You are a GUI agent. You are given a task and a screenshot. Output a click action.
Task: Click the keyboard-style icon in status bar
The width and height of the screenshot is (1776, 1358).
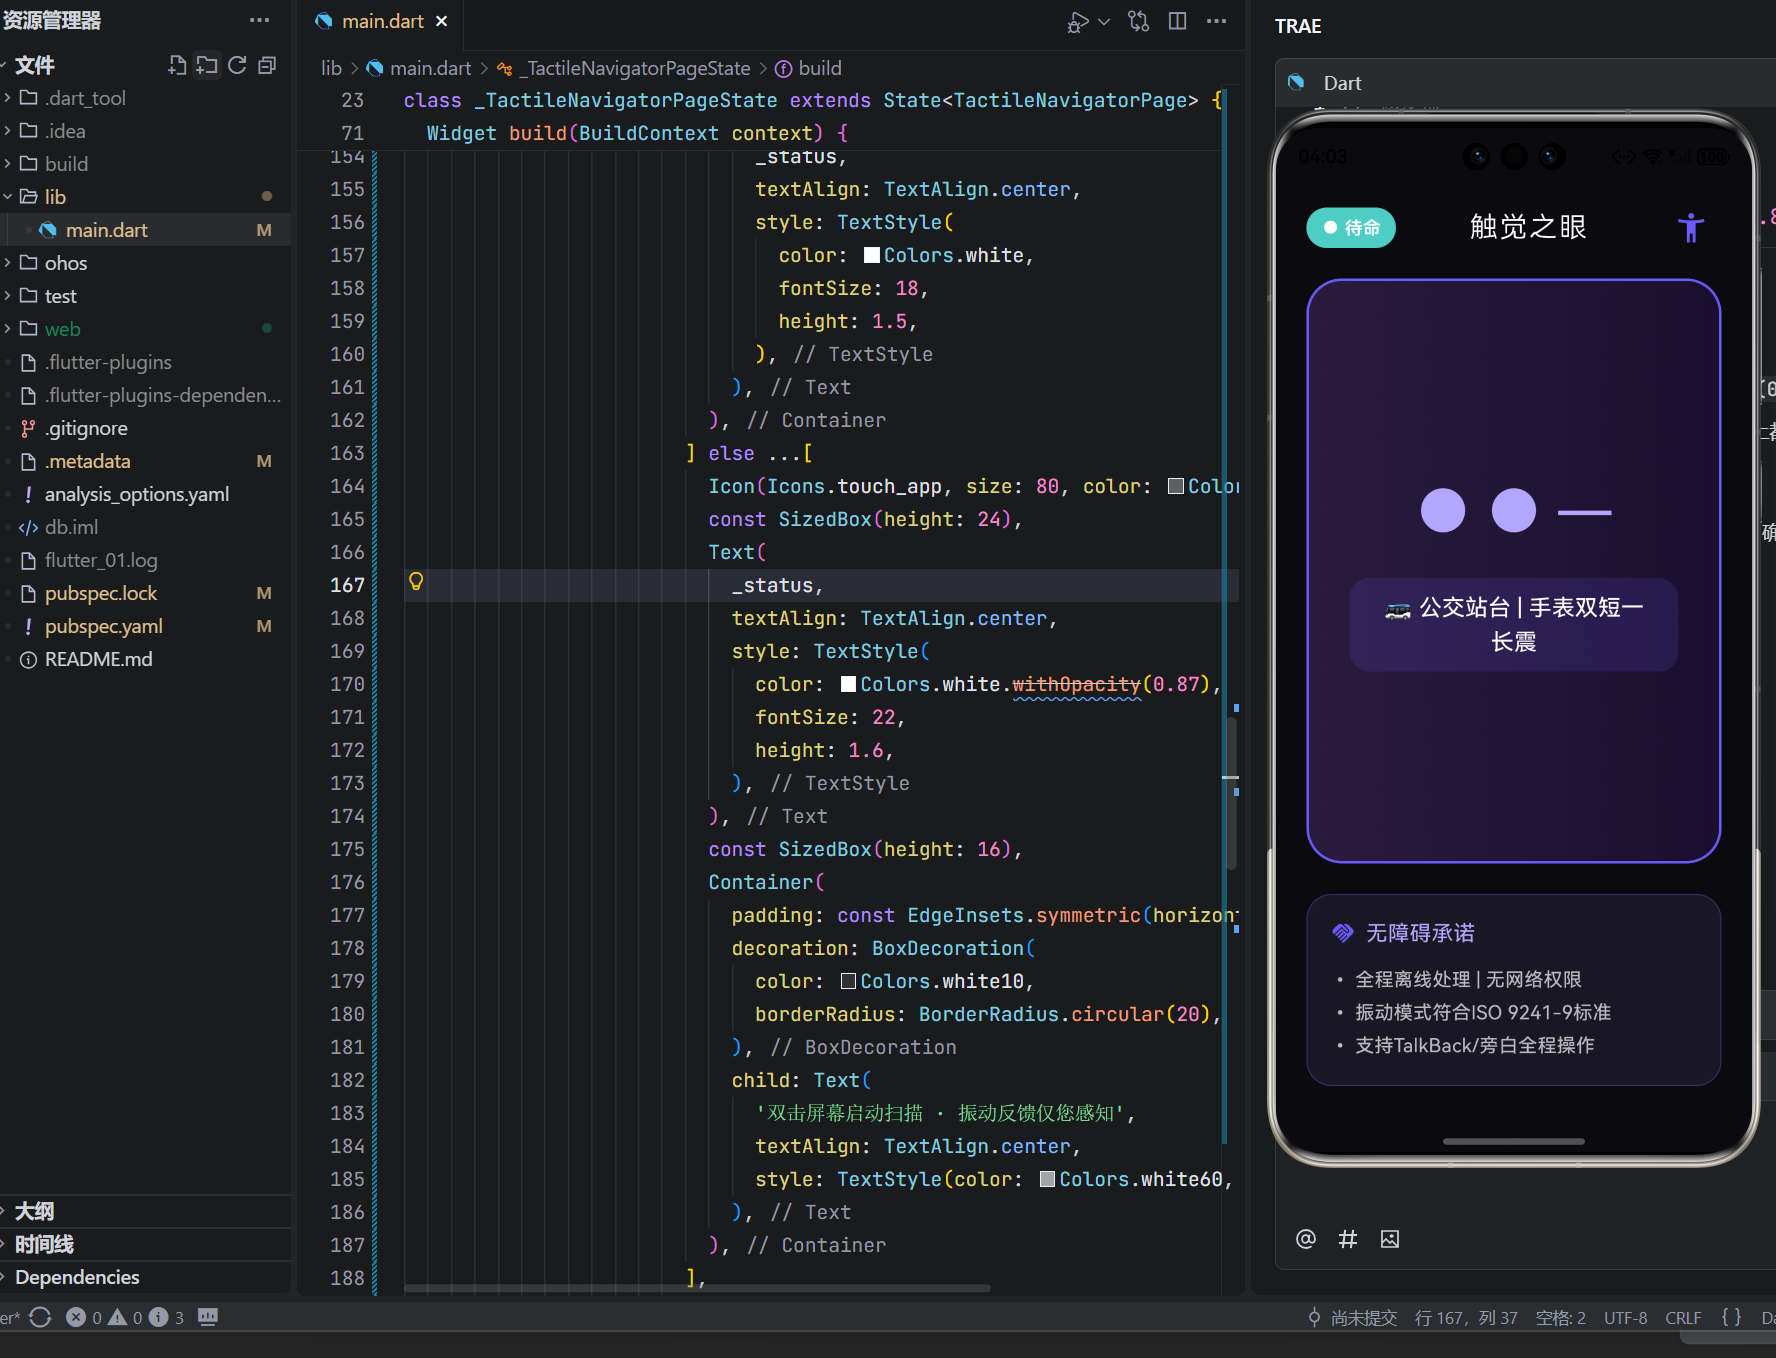208,1317
